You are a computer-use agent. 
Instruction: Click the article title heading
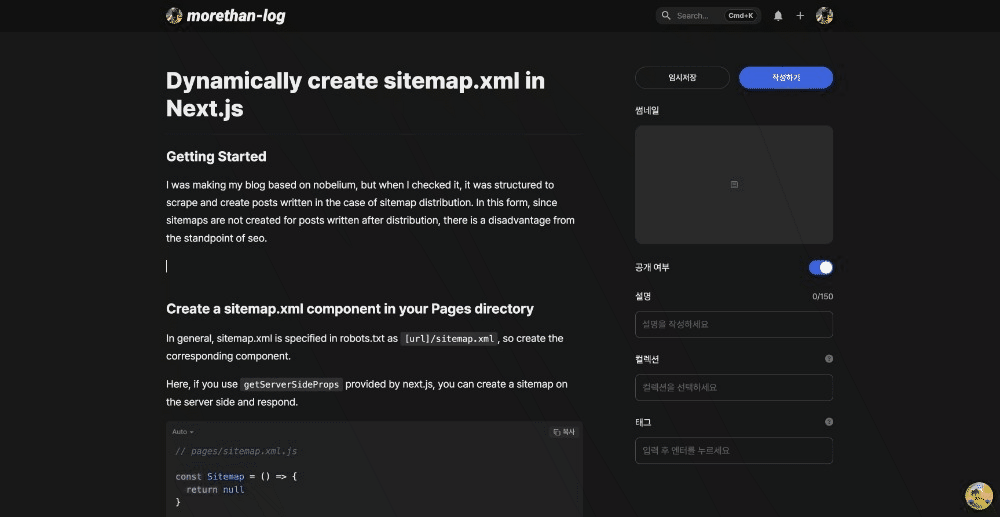(x=355, y=95)
